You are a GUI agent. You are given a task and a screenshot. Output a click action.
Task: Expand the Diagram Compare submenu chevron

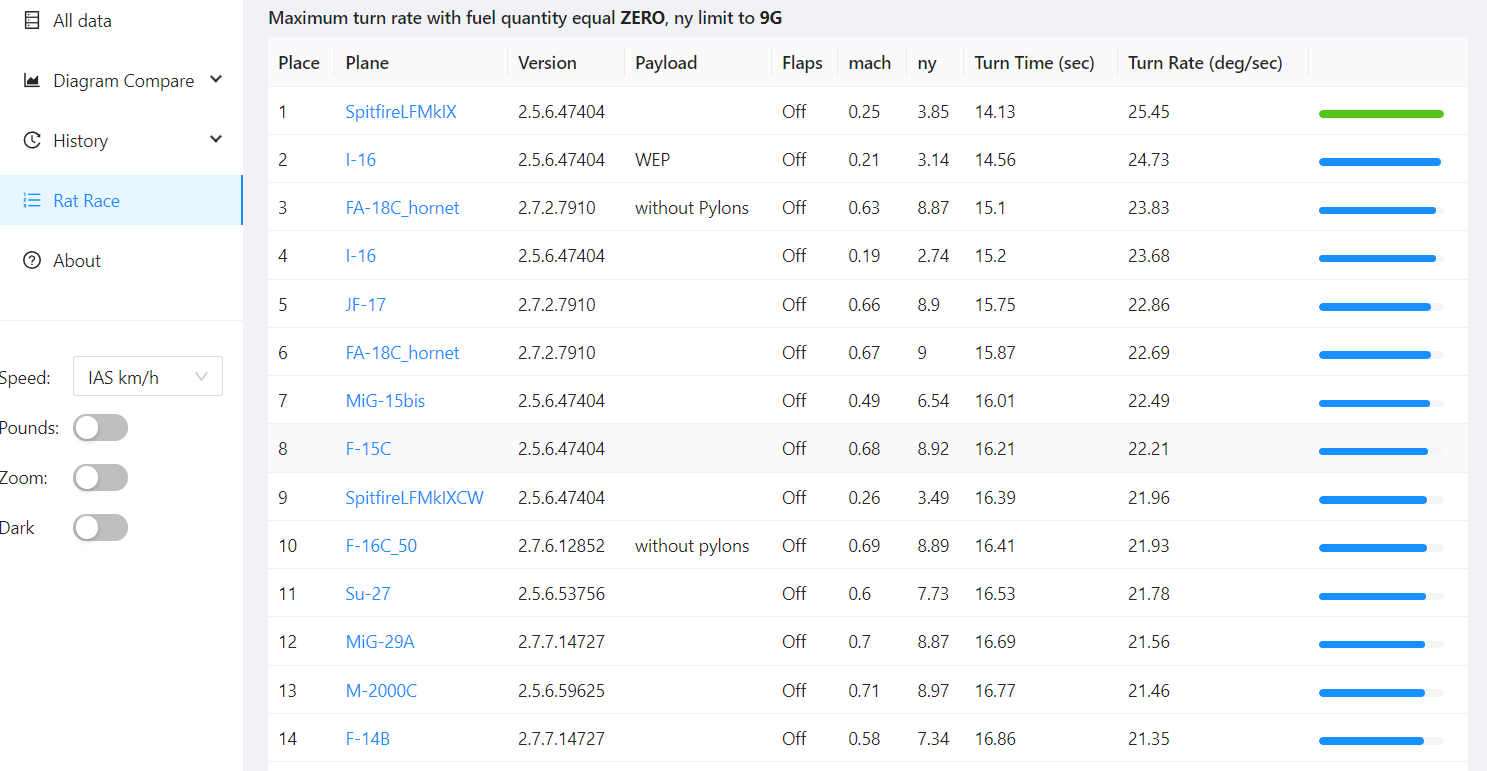[216, 79]
